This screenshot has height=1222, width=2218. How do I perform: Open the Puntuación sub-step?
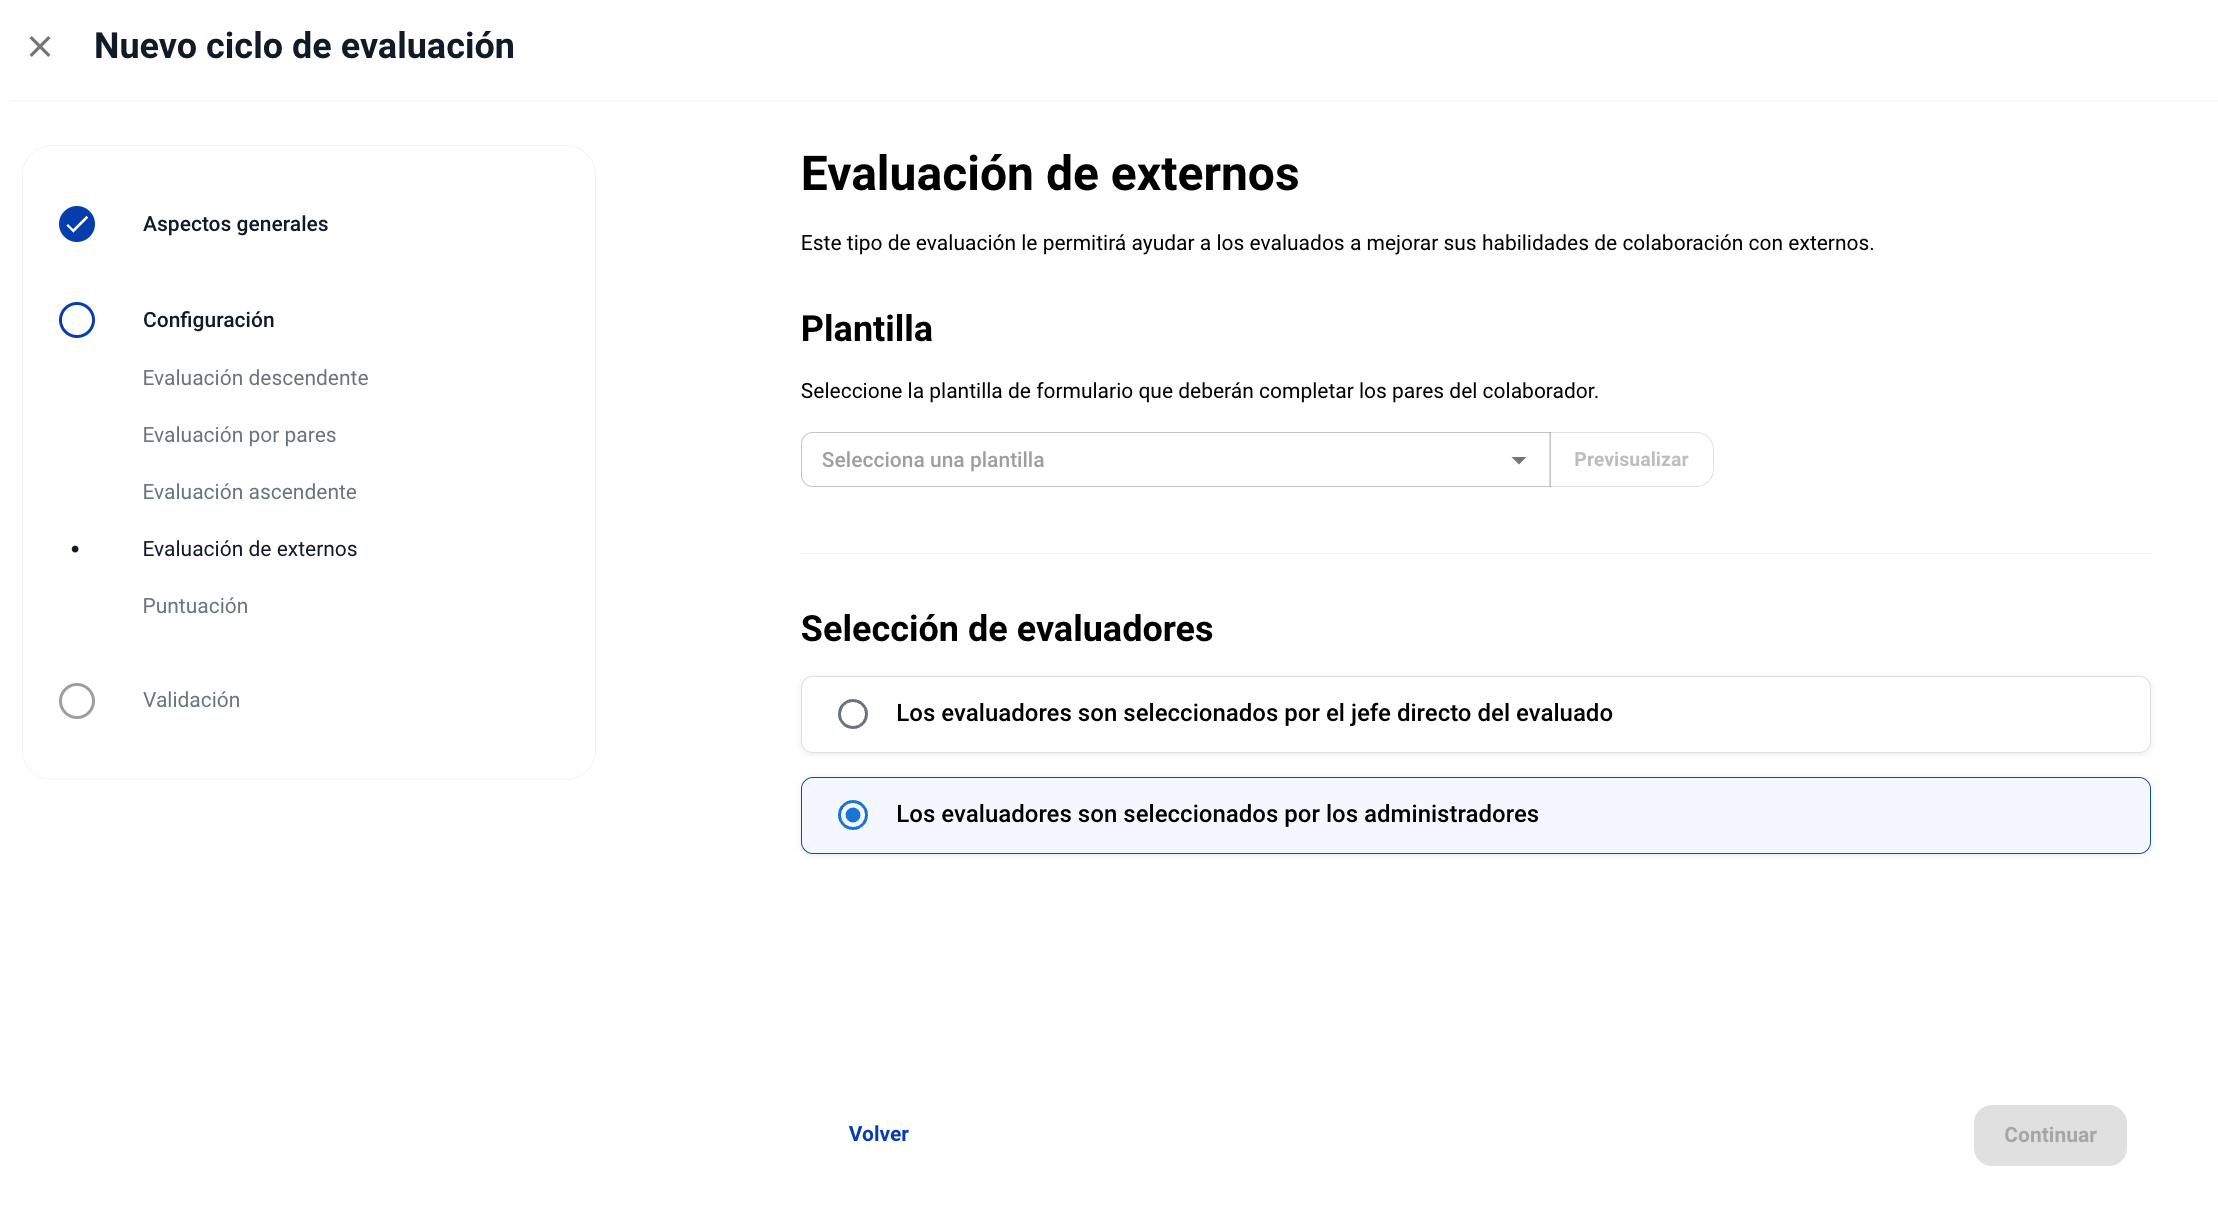[x=195, y=606]
